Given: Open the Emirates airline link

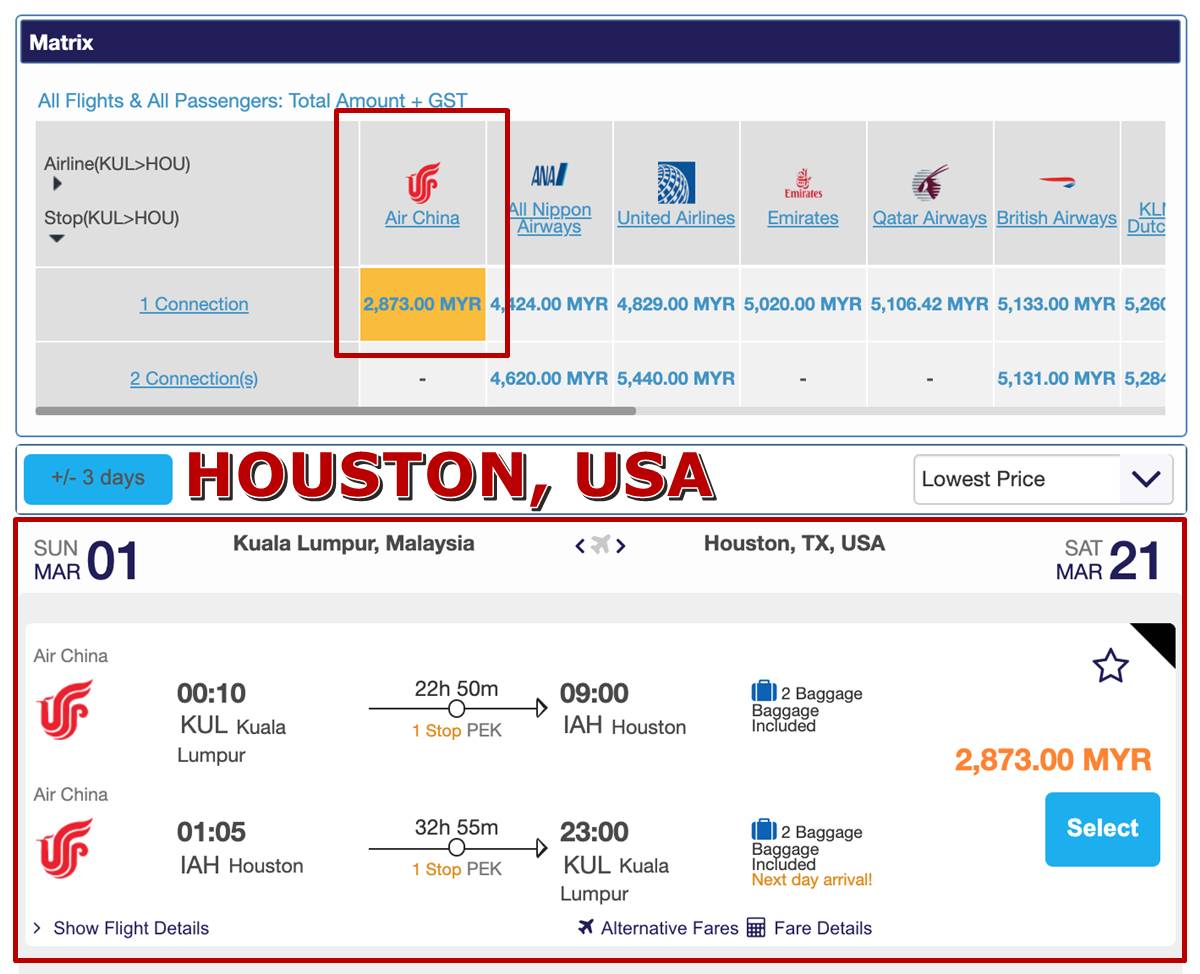Looking at the screenshot, I should [803, 218].
